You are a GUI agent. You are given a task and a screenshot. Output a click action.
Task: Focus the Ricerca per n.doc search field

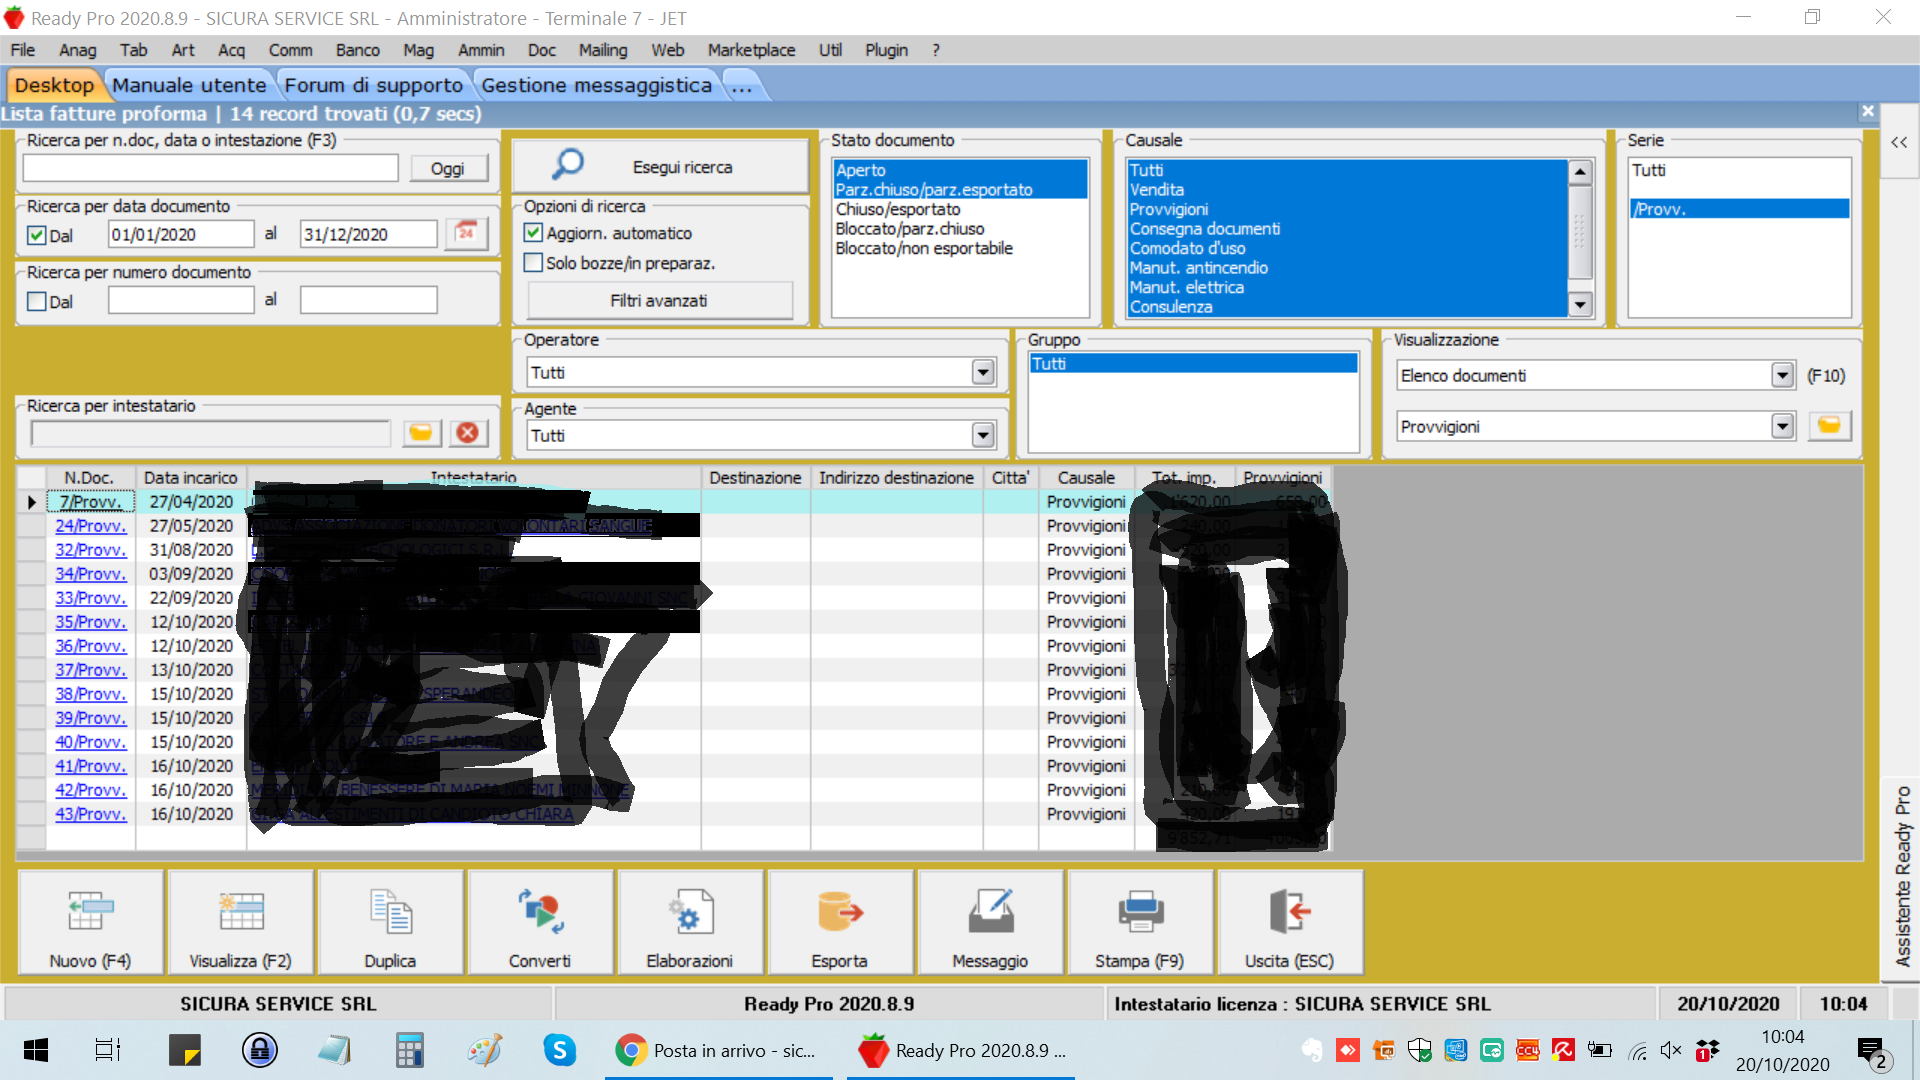click(x=210, y=168)
